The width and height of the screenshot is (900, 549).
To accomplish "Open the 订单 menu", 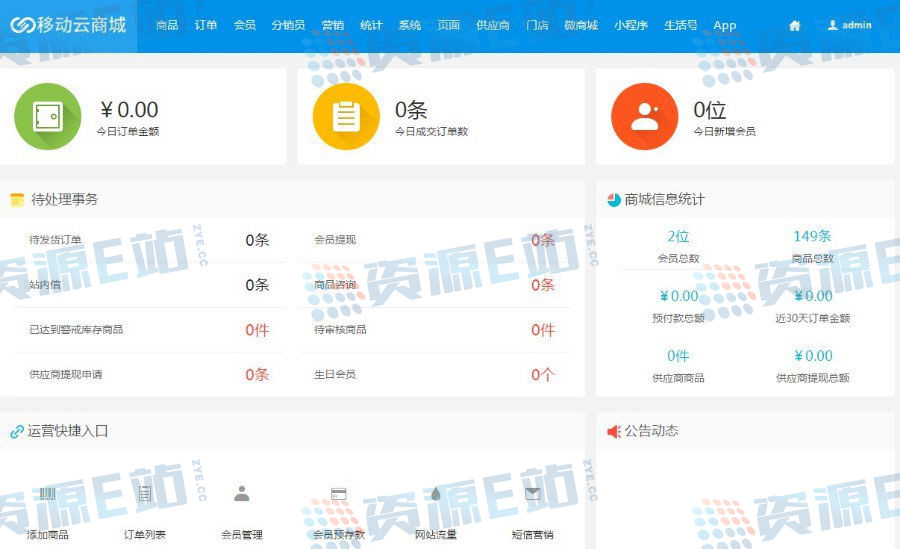I will click(x=206, y=26).
